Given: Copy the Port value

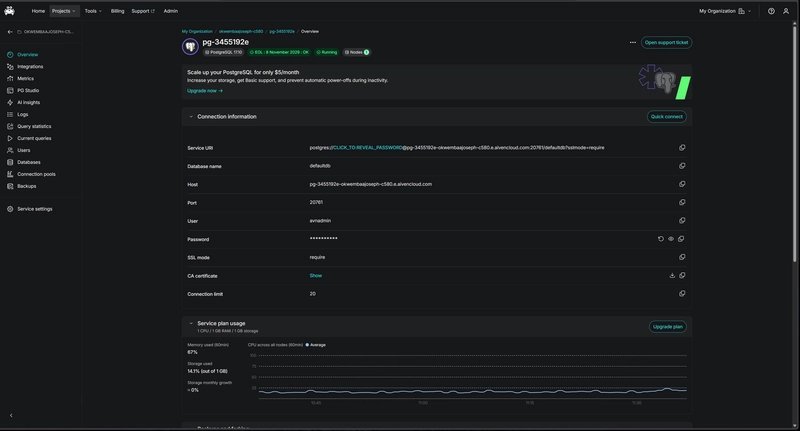Looking at the screenshot, I should [x=682, y=202].
